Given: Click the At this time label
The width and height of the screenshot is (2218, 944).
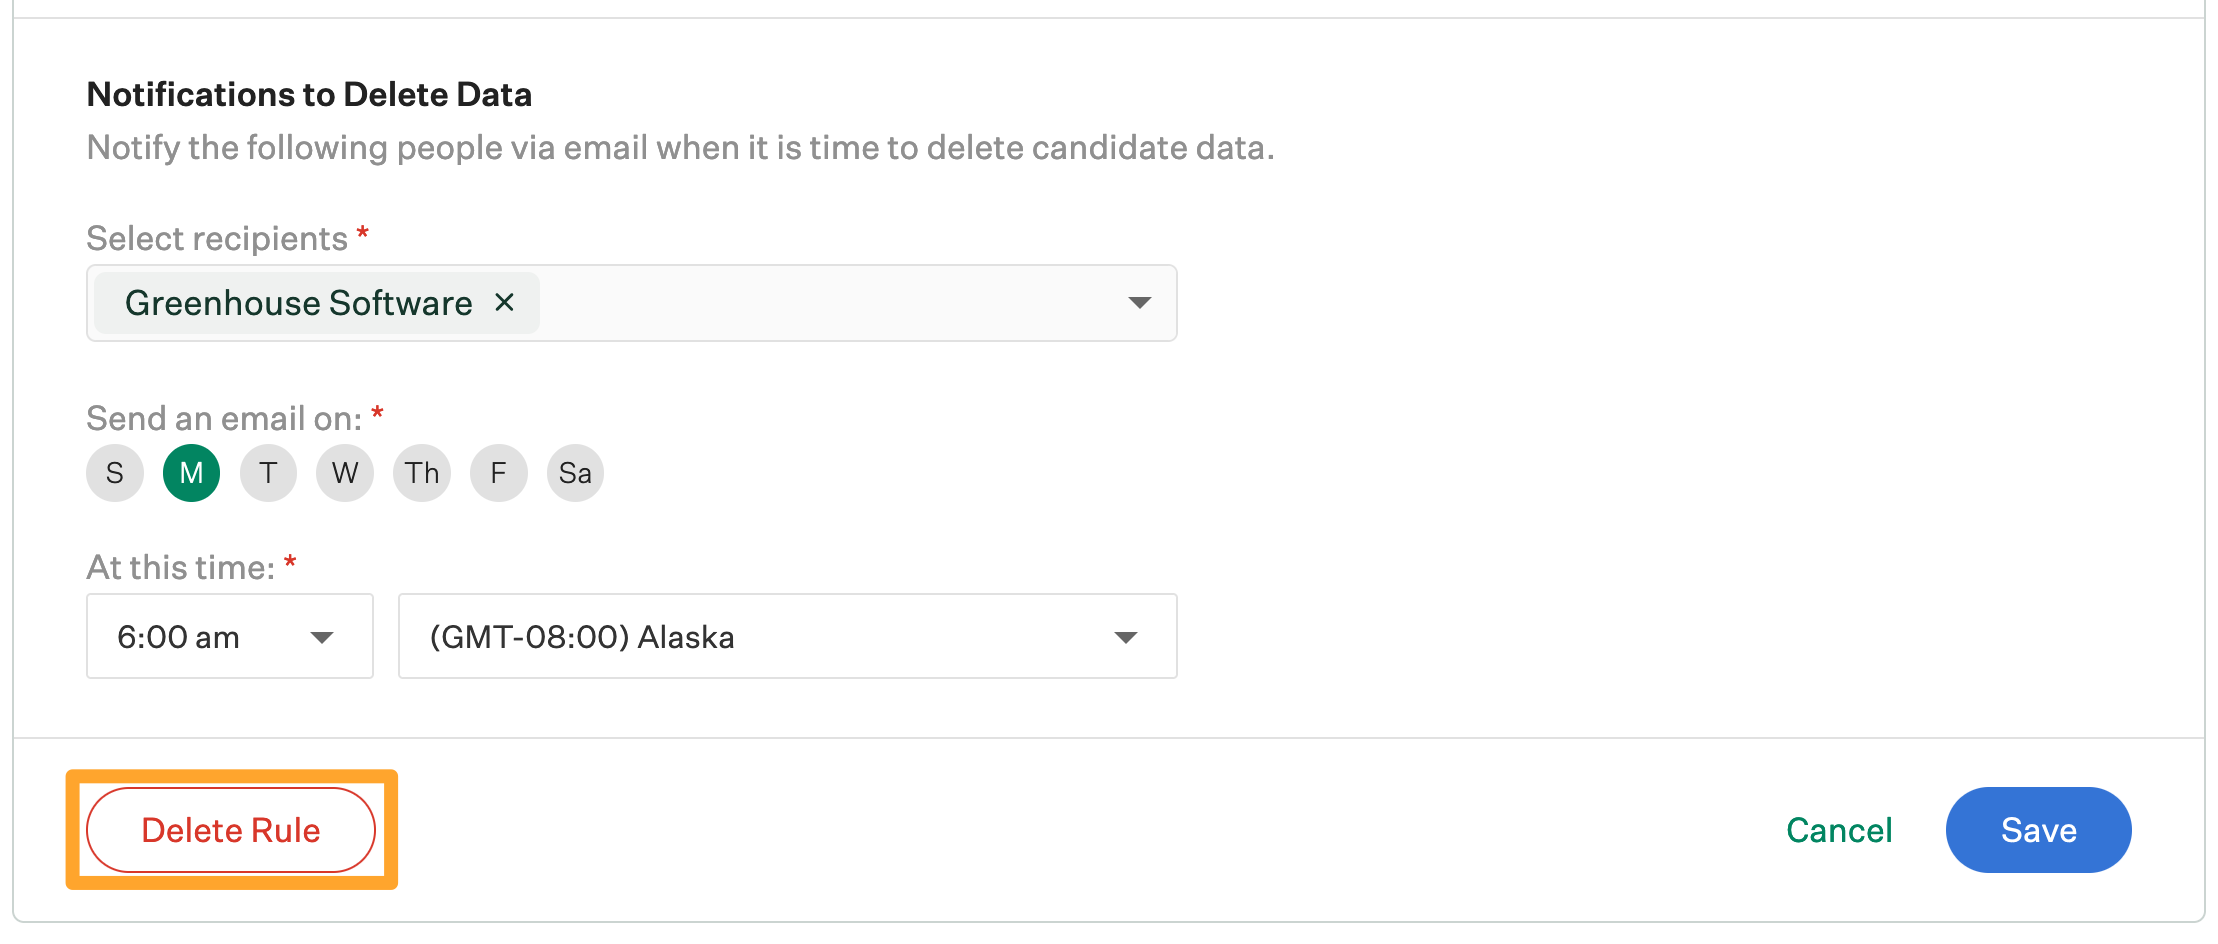Looking at the screenshot, I should (x=180, y=567).
